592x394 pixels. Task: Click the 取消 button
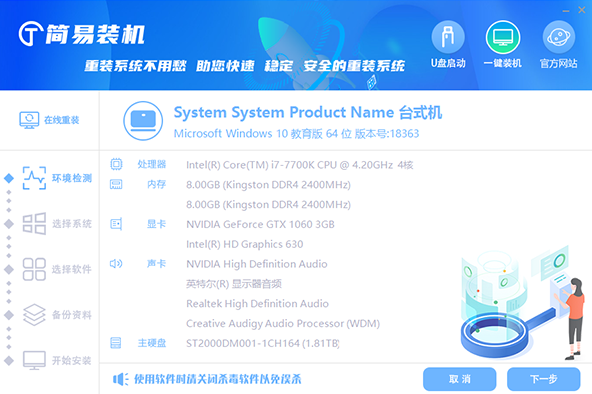459,379
